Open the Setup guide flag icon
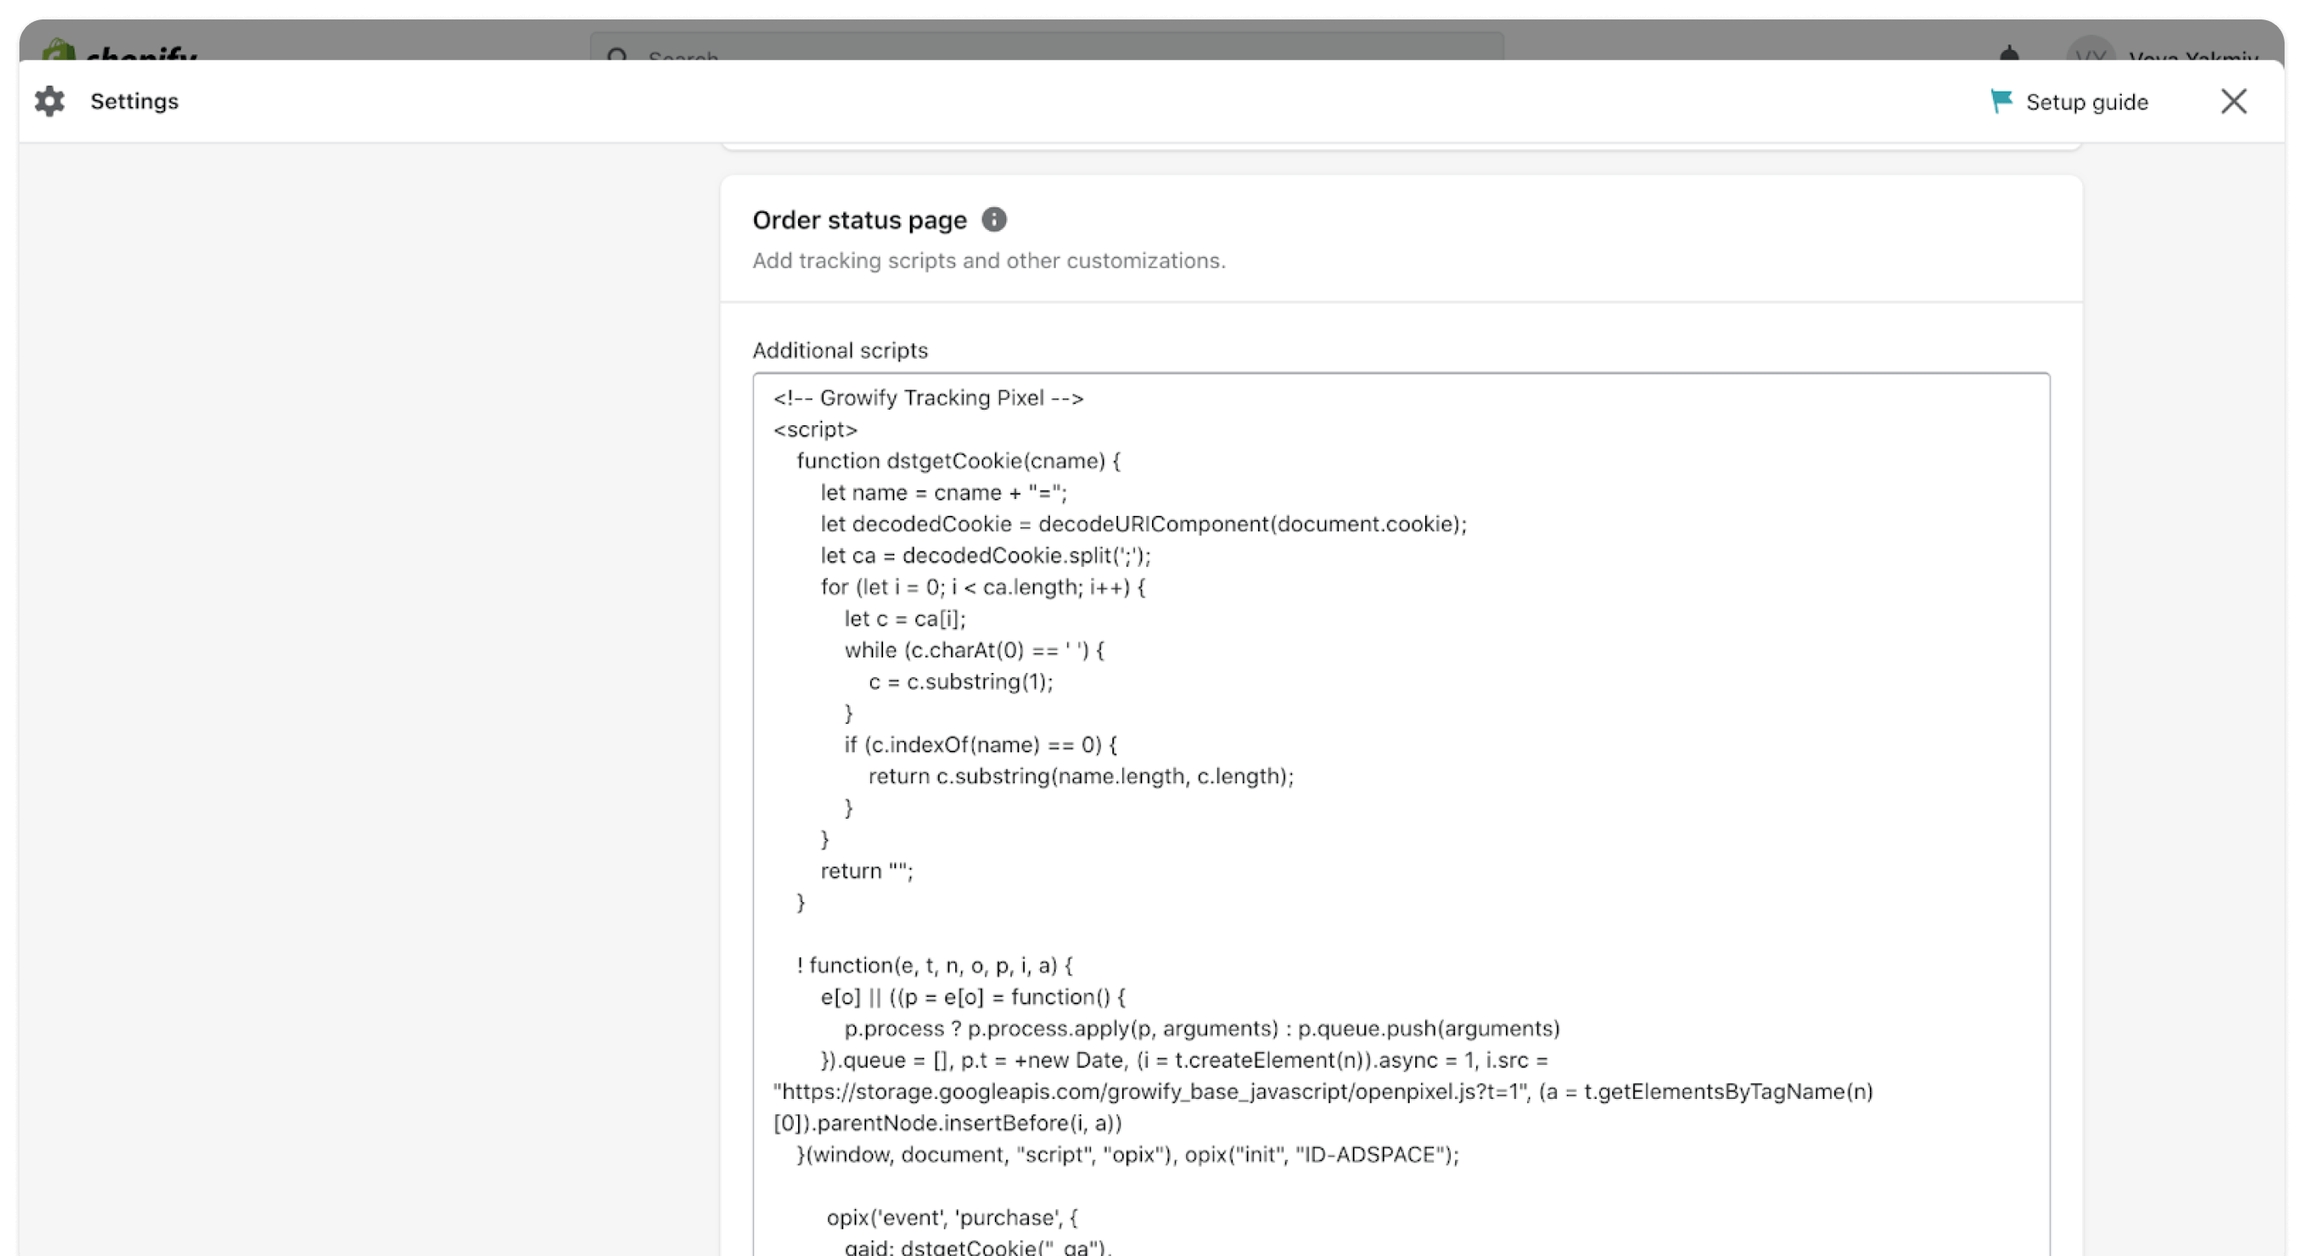Screen dimensions: 2304x1256 pos(2001,101)
